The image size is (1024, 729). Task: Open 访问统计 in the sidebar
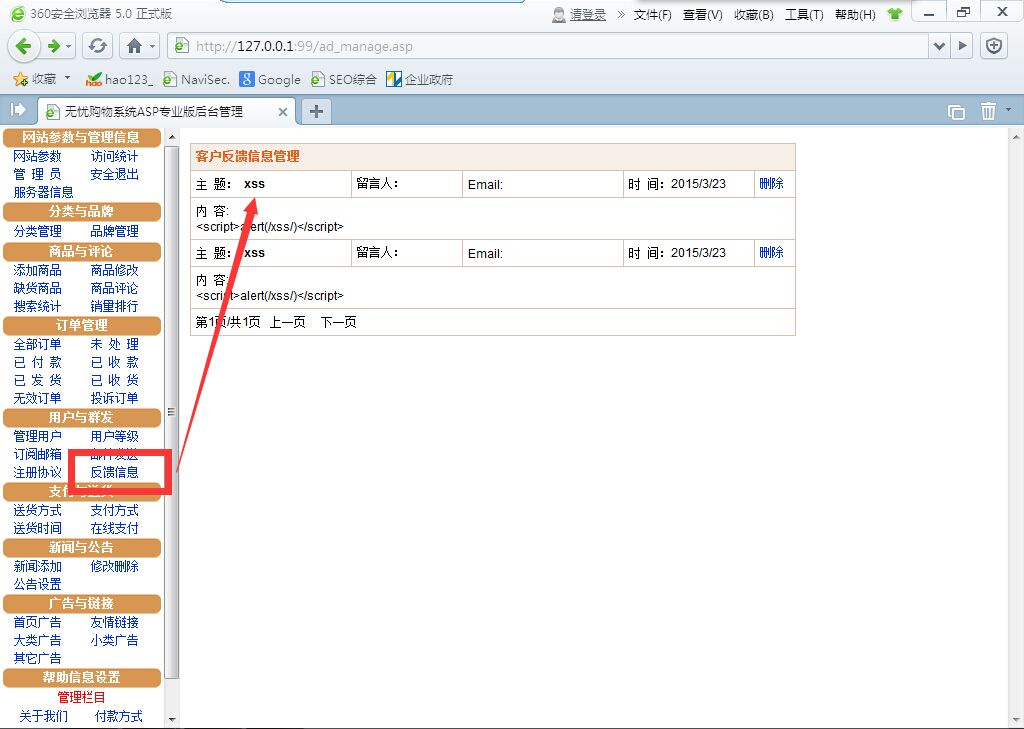click(x=114, y=156)
